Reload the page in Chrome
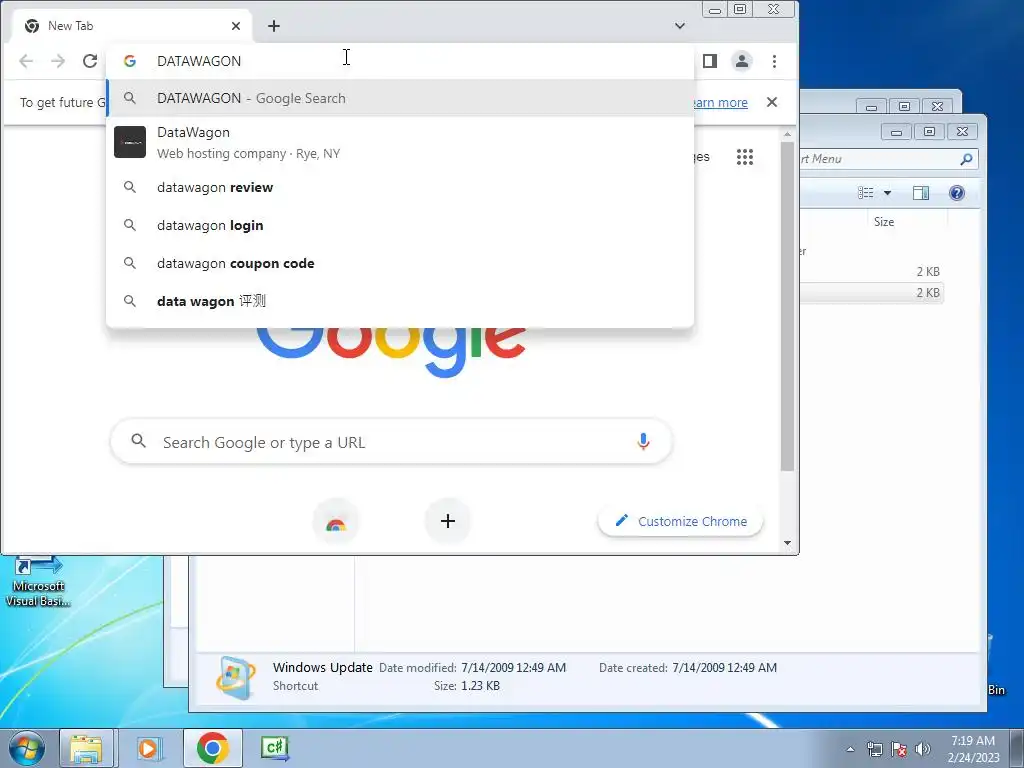 (90, 61)
